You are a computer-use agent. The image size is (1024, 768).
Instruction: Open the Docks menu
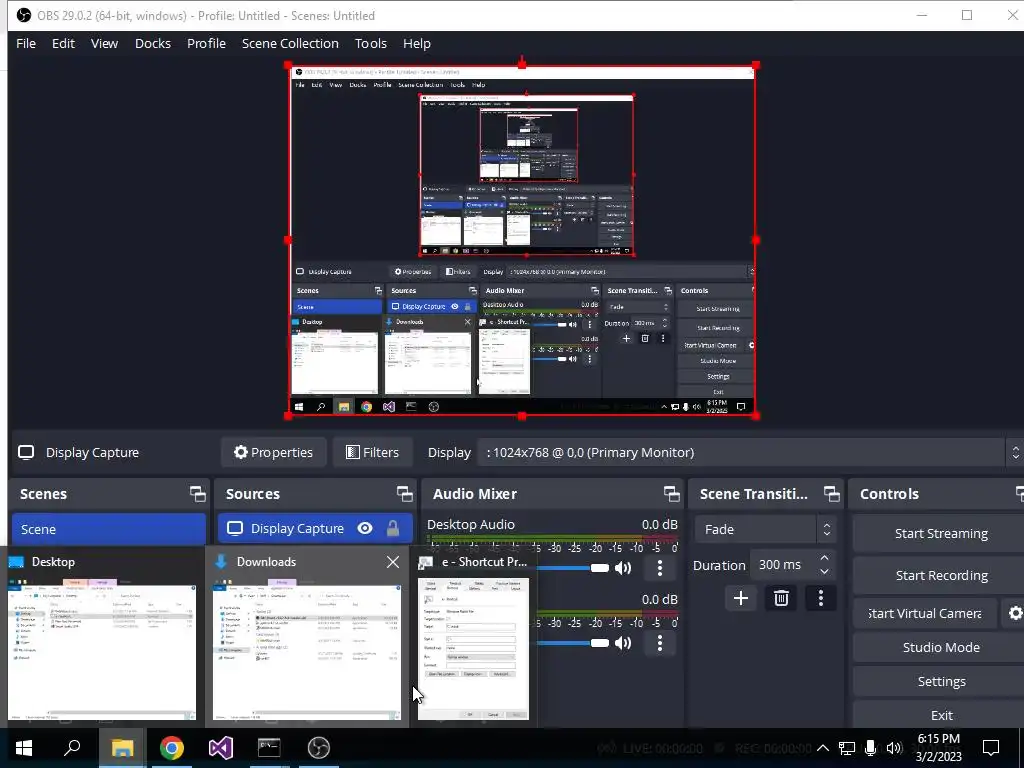[153, 44]
